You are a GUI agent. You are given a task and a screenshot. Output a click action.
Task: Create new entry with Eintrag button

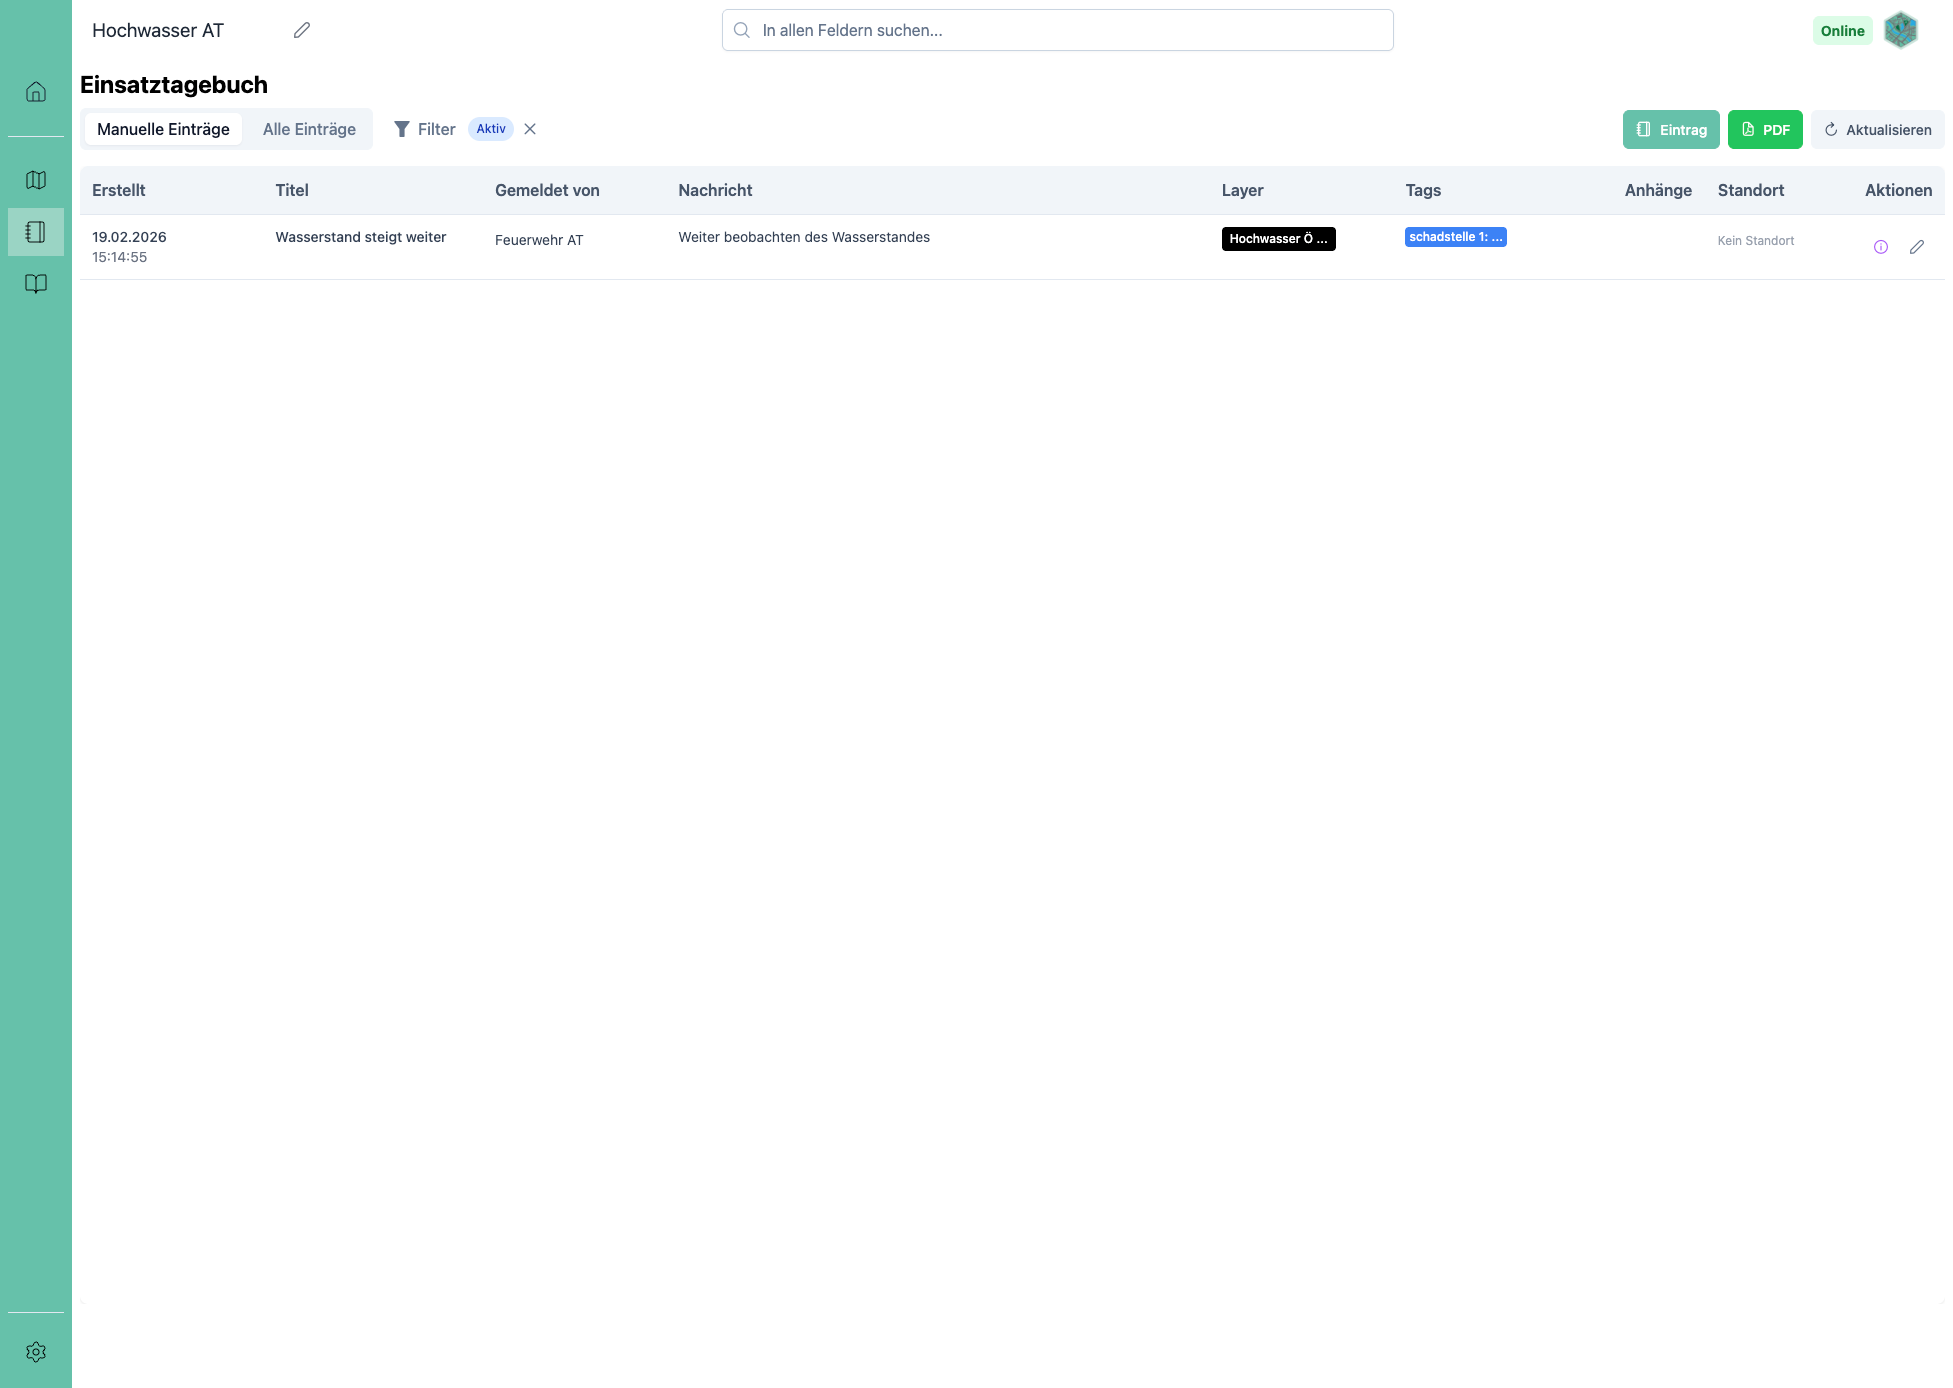(x=1670, y=130)
